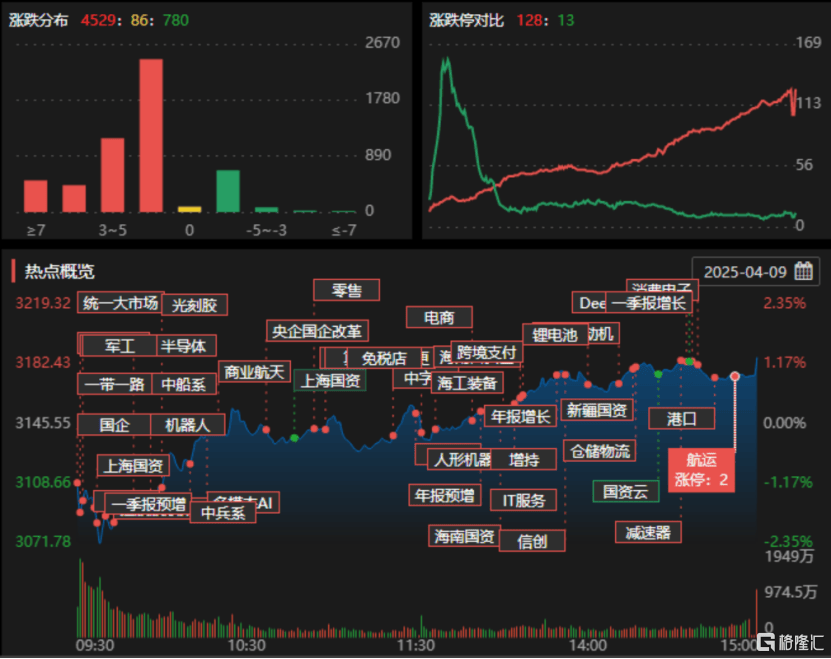The image size is (831, 659).
Task: Click the orange bullet icon beside 热点概览
Action: 12,270
